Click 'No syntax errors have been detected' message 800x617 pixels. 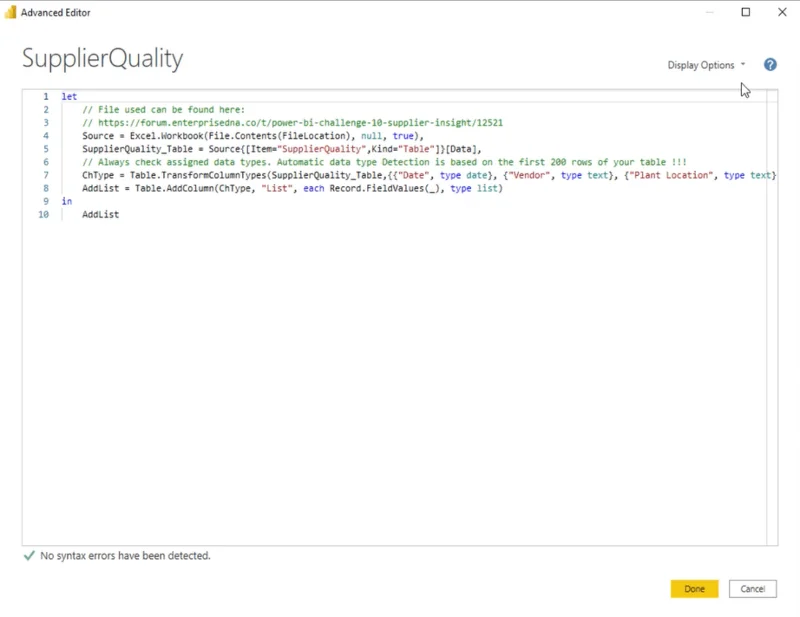tap(125, 555)
